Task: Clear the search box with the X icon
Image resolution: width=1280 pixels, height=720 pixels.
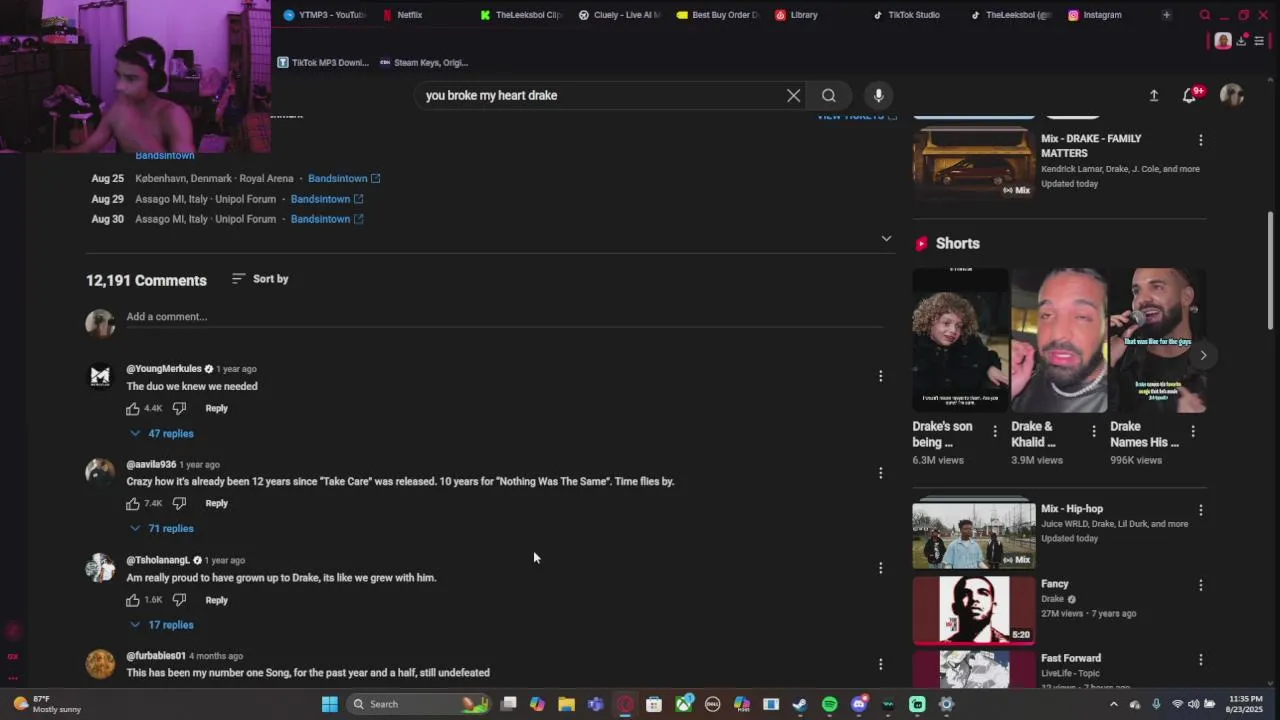Action: [793, 95]
